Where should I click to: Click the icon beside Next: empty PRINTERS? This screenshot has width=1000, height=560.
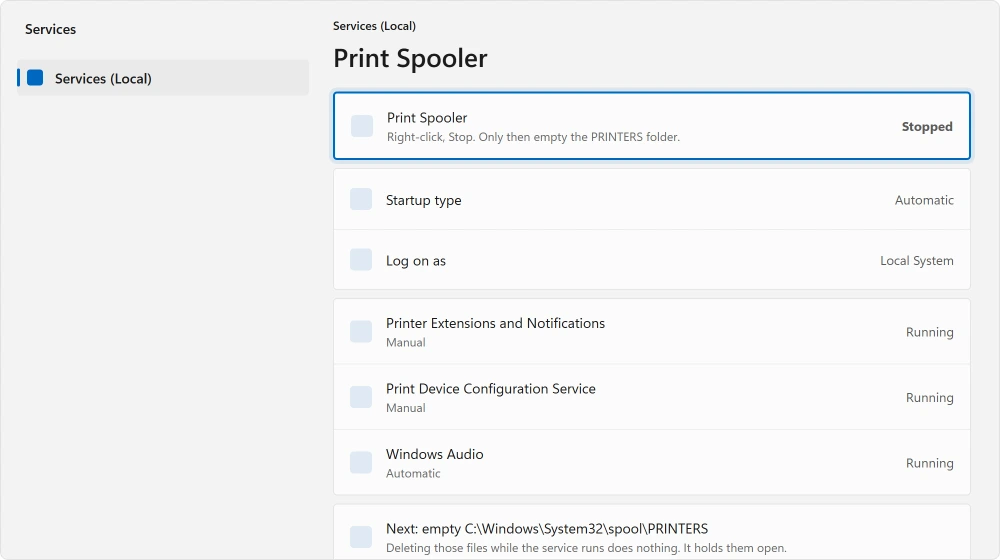pyautogui.click(x=361, y=537)
